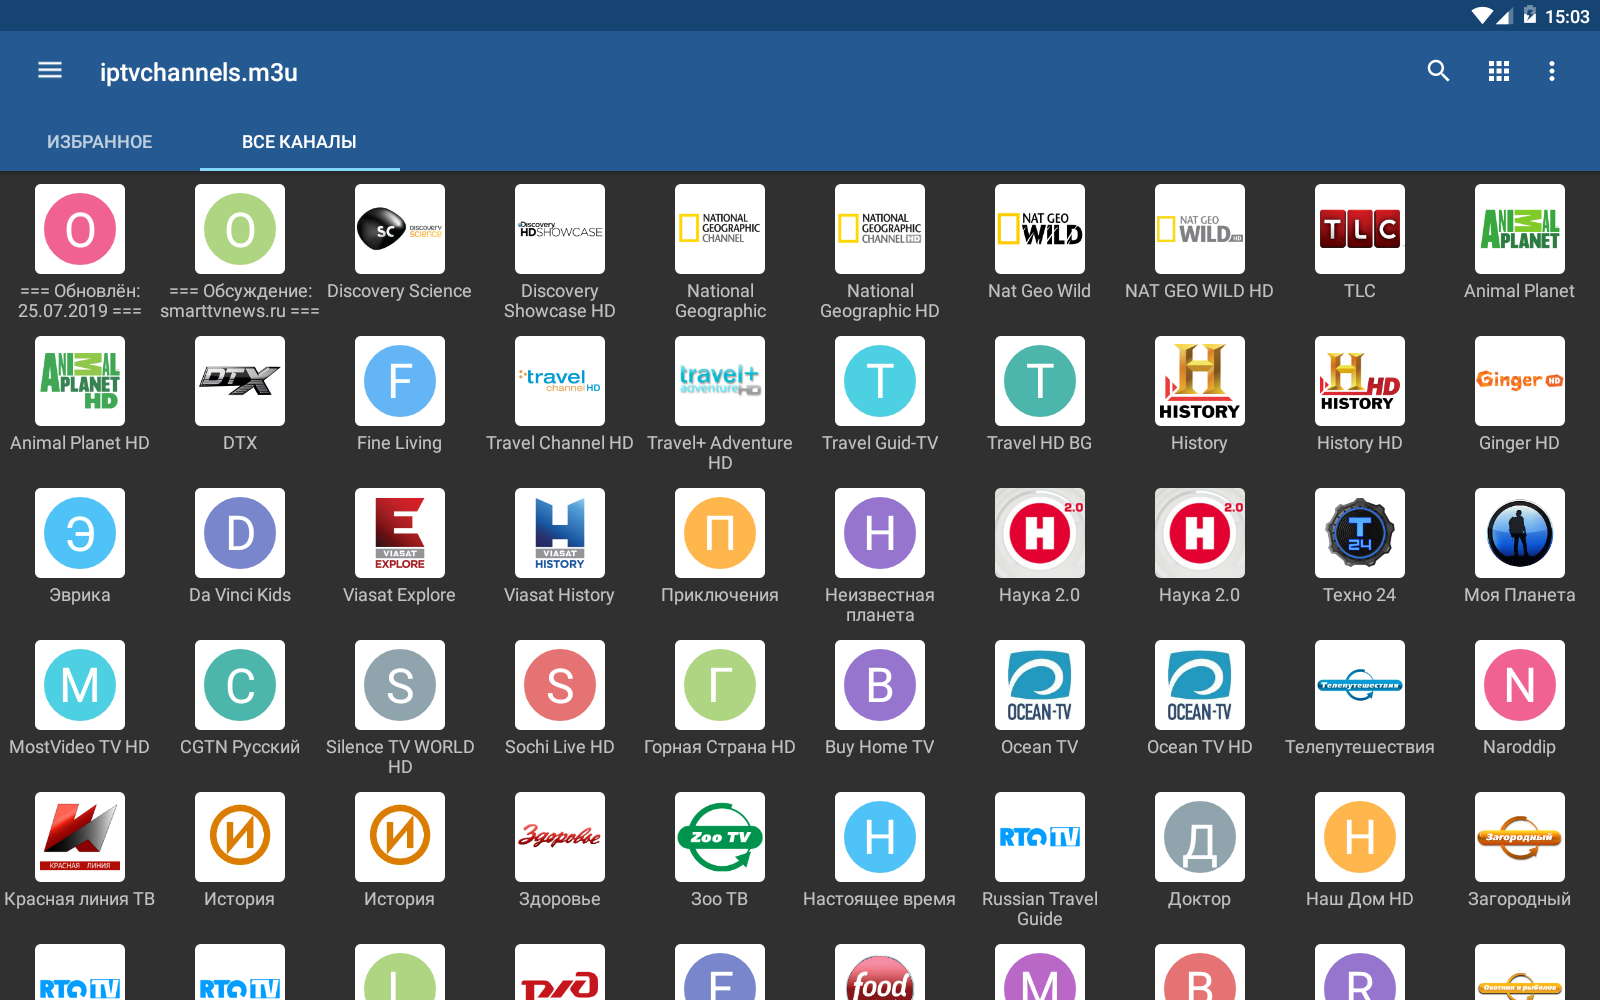This screenshot has width=1600, height=1000.
Task: Open the History HD channel
Action: pyautogui.click(x=1360, y=381)
